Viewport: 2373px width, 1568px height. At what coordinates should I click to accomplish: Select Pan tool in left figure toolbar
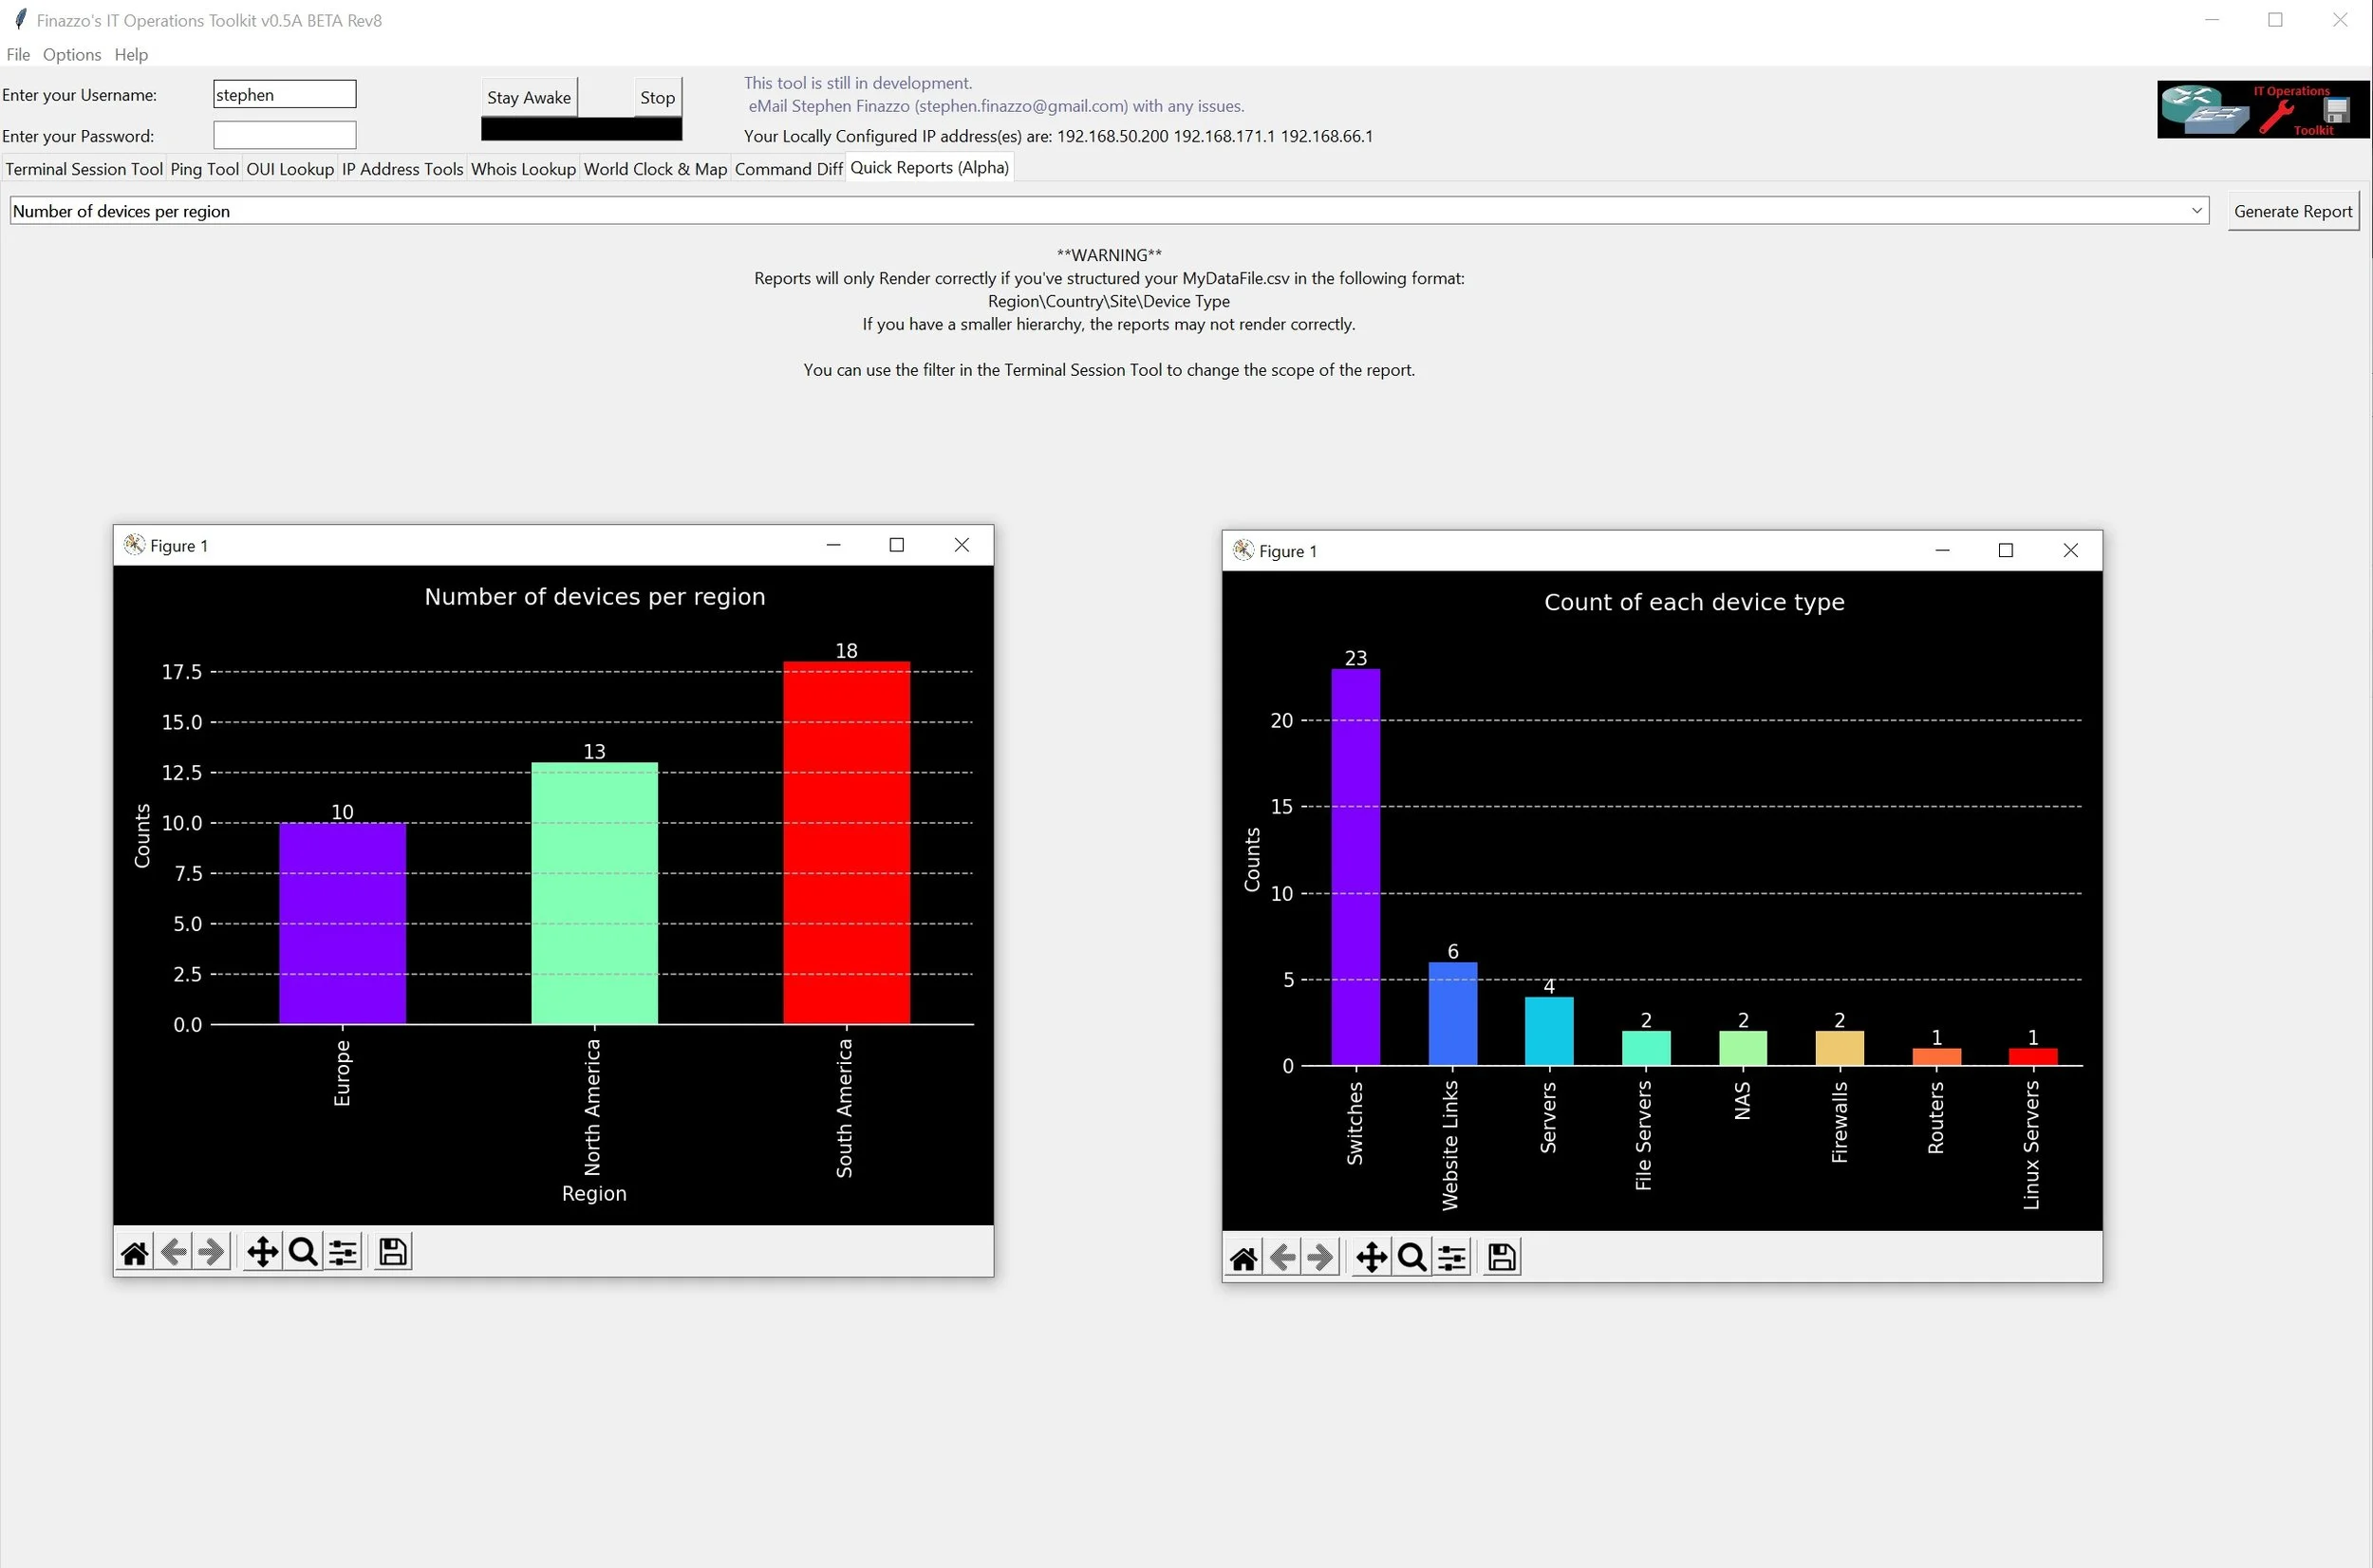click(x=262, y=1252)
